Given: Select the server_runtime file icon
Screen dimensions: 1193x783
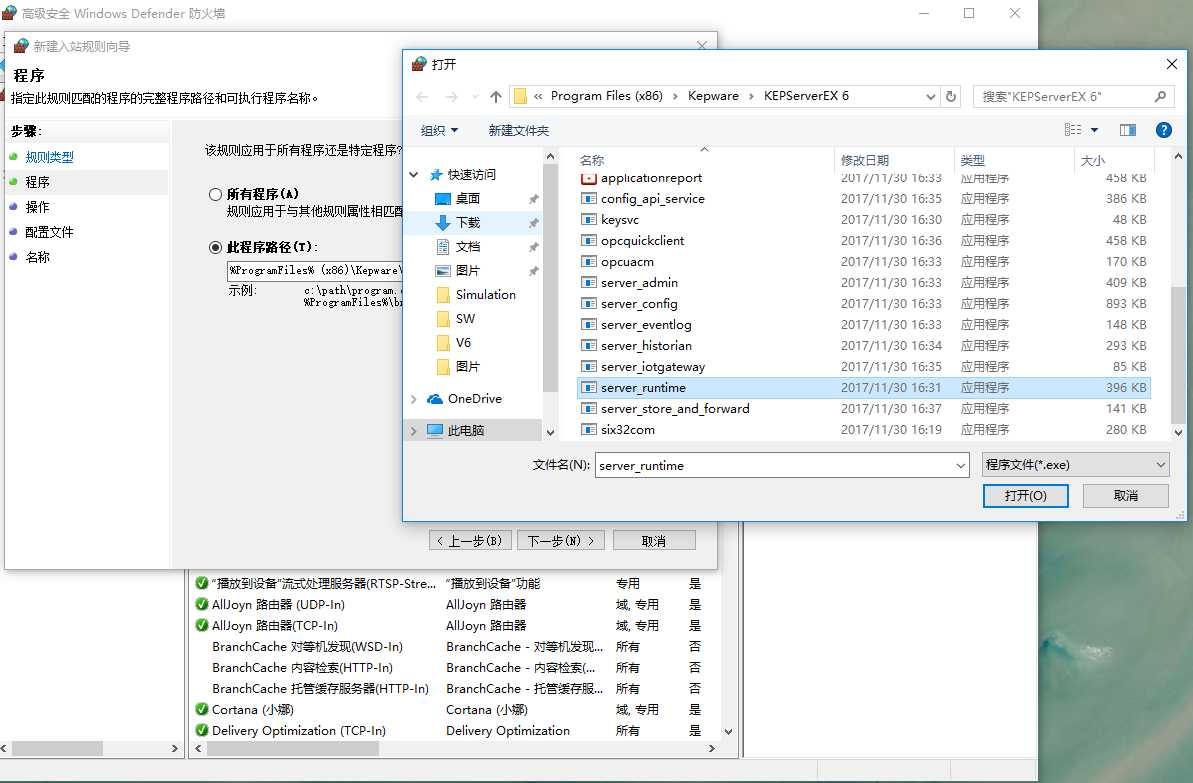Looking at the screenshot, I should (x=588, y=387).
